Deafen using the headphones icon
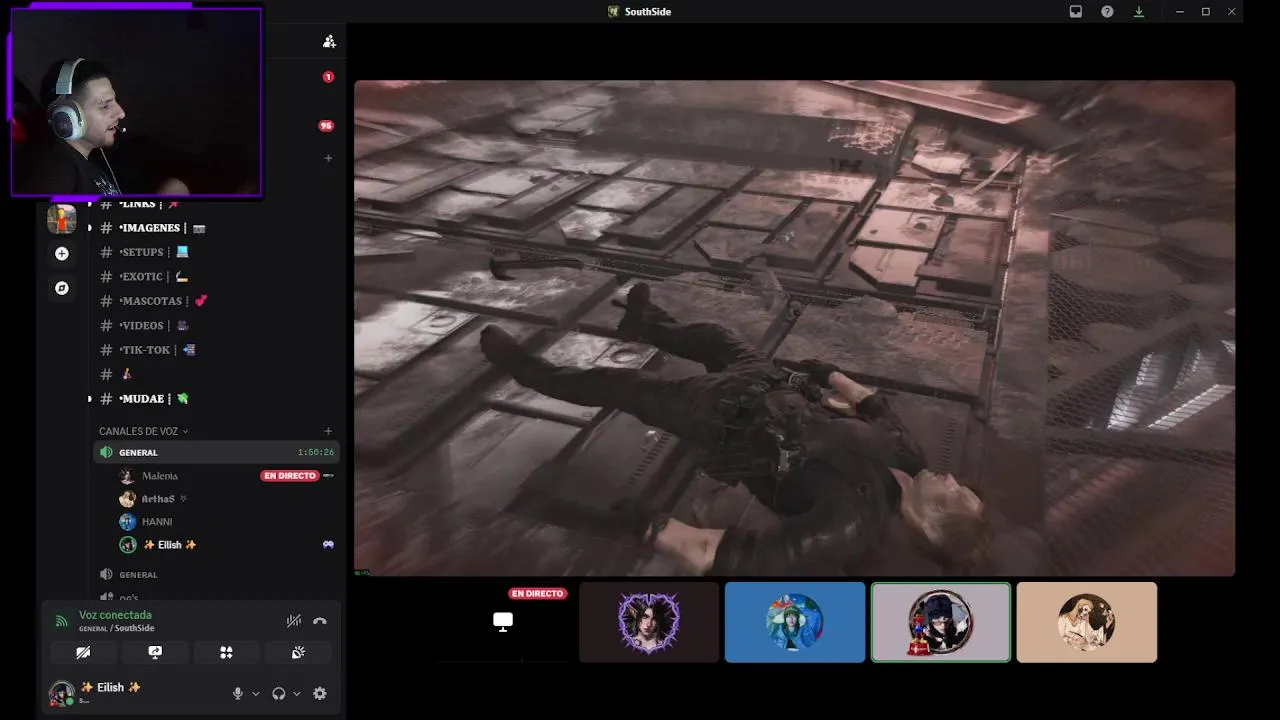Image resolution: width=1280 pixels, height=720 pixels. click(x=279, y=693)
